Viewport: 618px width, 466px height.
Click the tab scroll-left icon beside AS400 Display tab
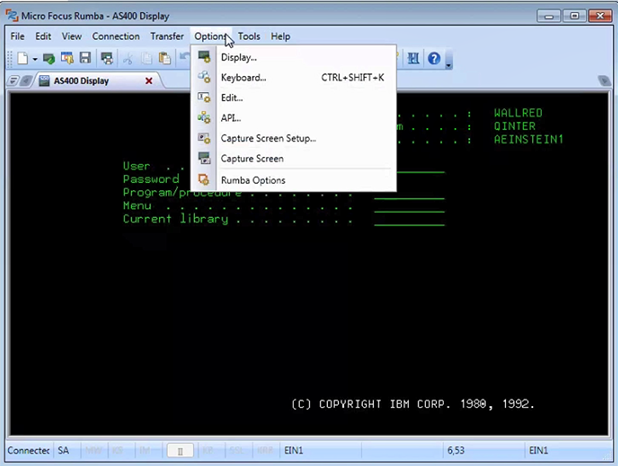[26, 81]
